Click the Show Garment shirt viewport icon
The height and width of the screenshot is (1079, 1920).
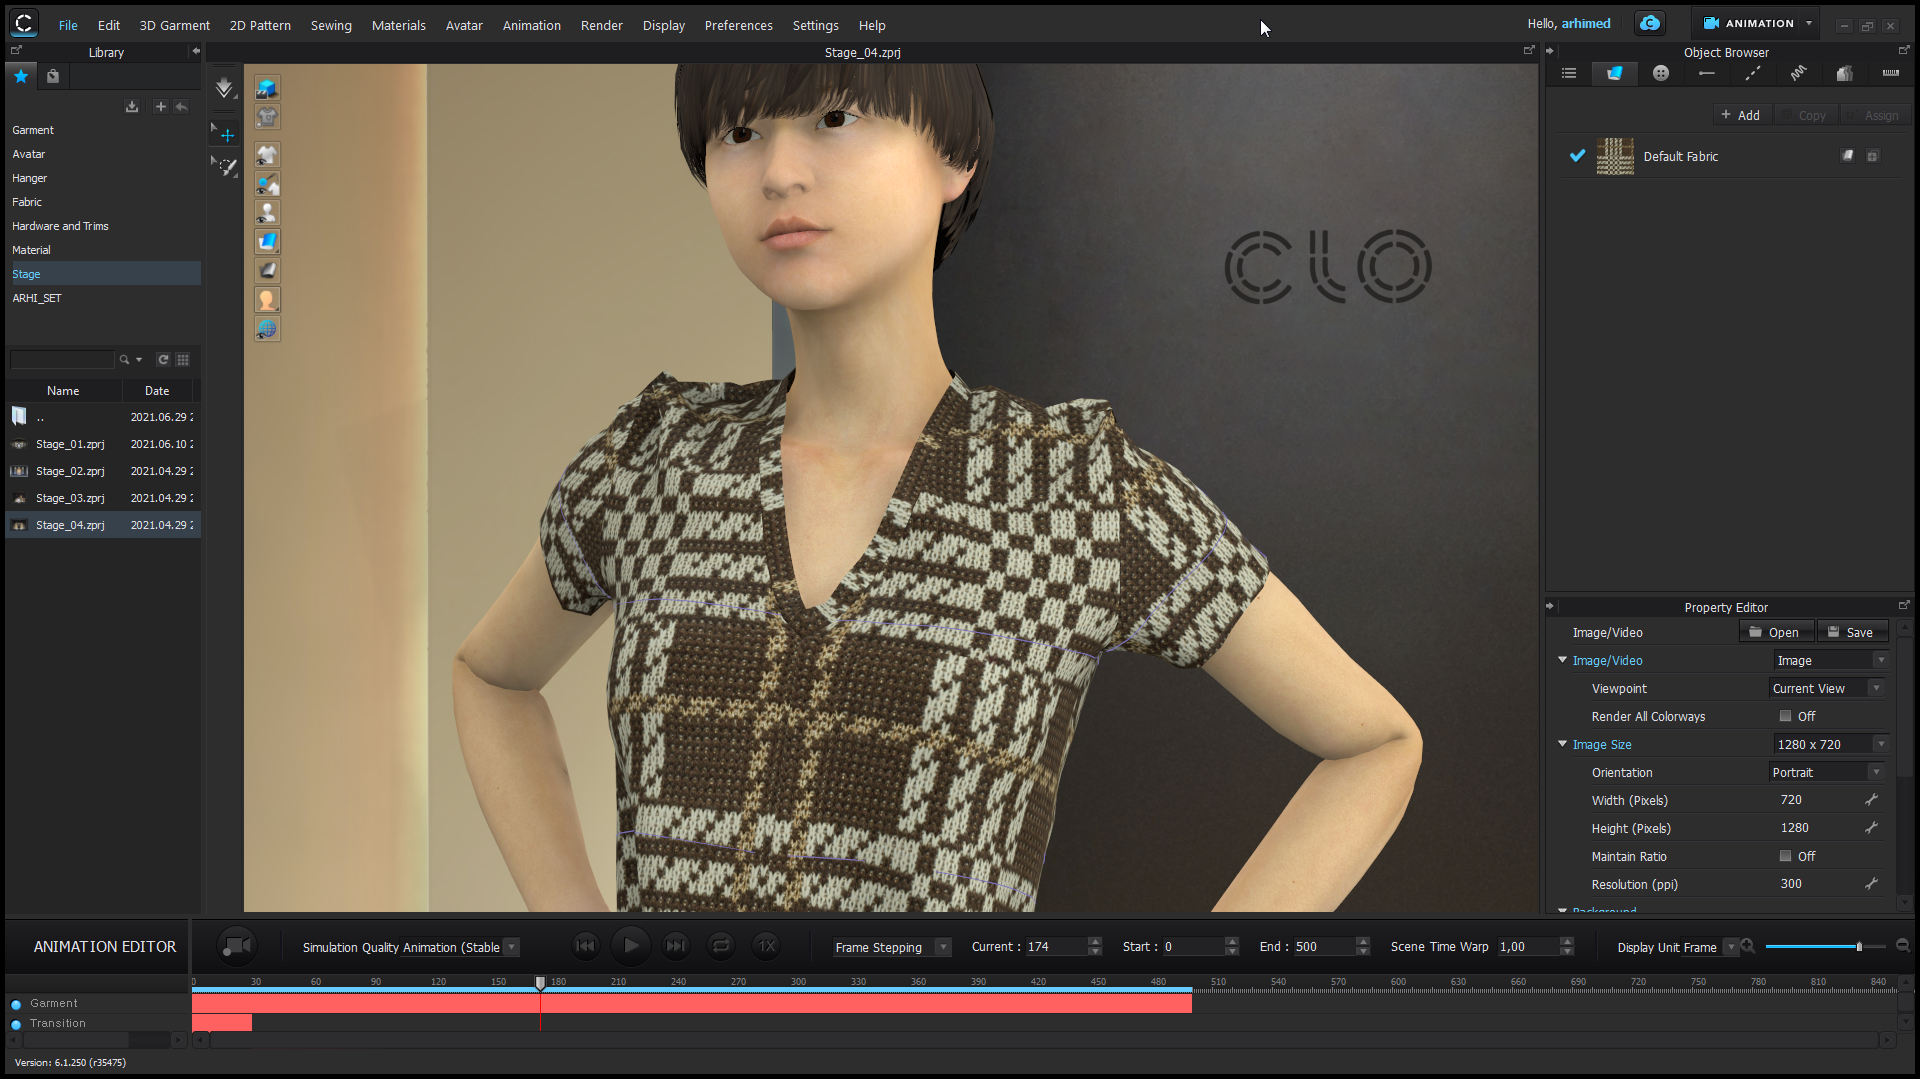tap(266, 155)
